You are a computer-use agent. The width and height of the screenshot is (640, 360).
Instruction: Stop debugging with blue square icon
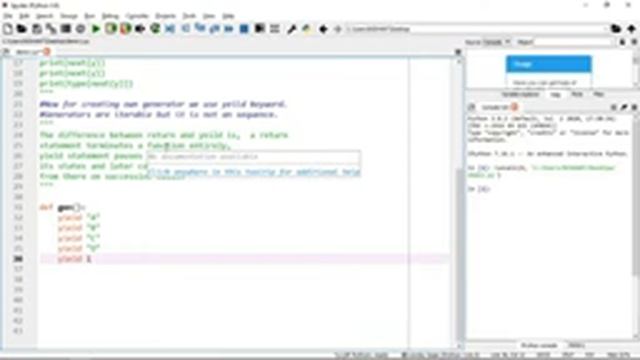pyautogui.click(x=244, y=29)
